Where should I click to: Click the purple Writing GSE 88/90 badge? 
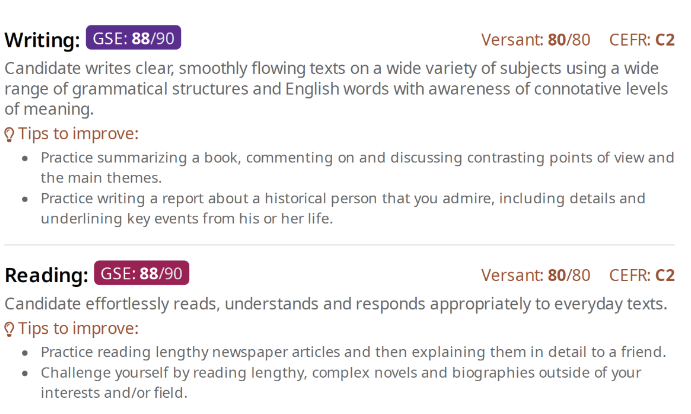(133, 39)
